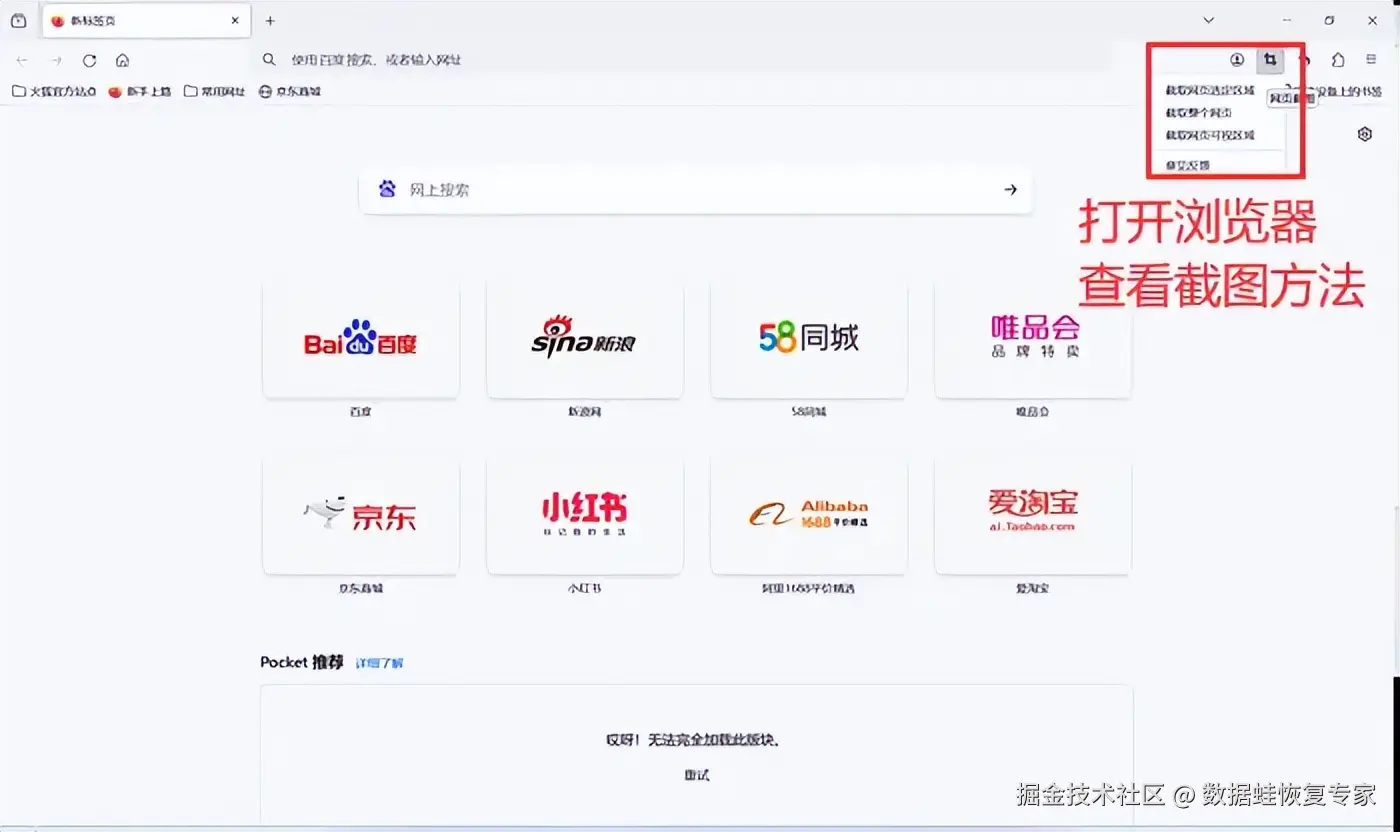Go to the home page icon
The image size is (1400, 832).
(122, 60)
